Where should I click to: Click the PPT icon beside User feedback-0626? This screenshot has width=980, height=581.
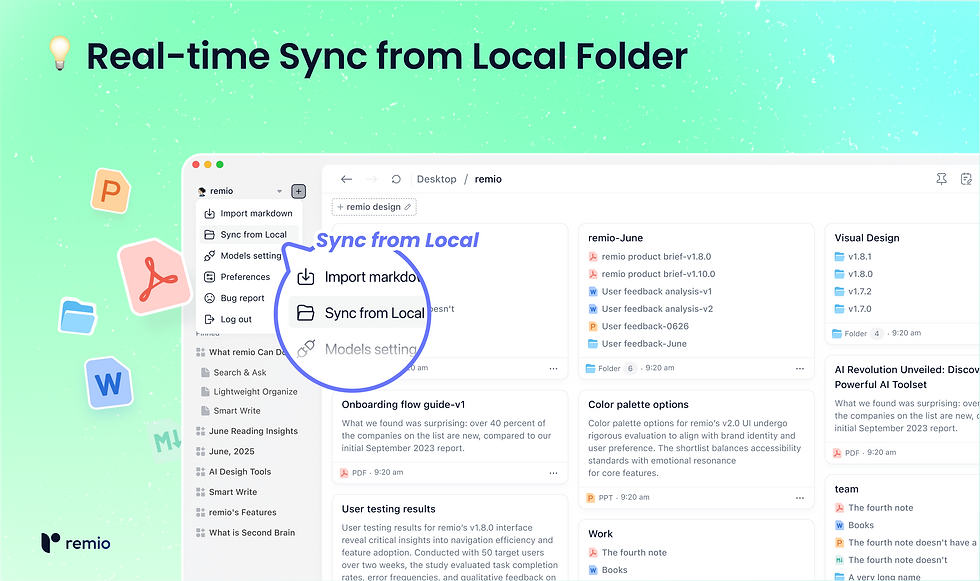click(593, 327)
